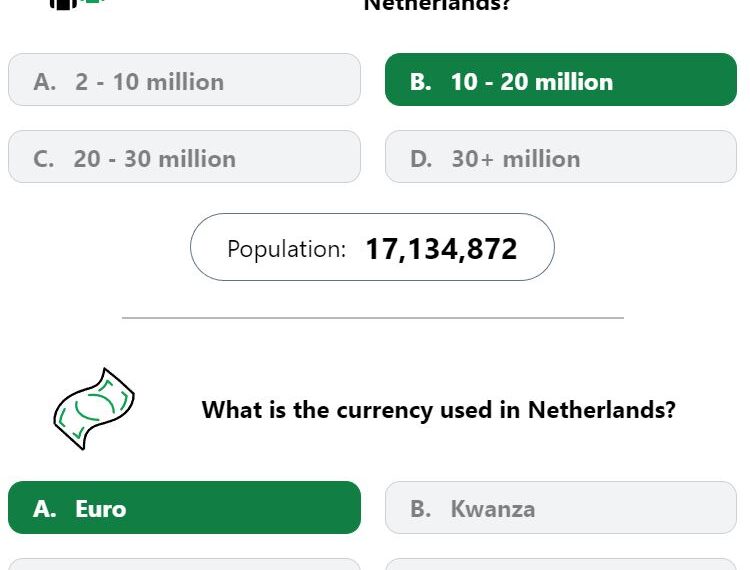
Task: Click the 17,134,872 population figure
Action: 441,249
